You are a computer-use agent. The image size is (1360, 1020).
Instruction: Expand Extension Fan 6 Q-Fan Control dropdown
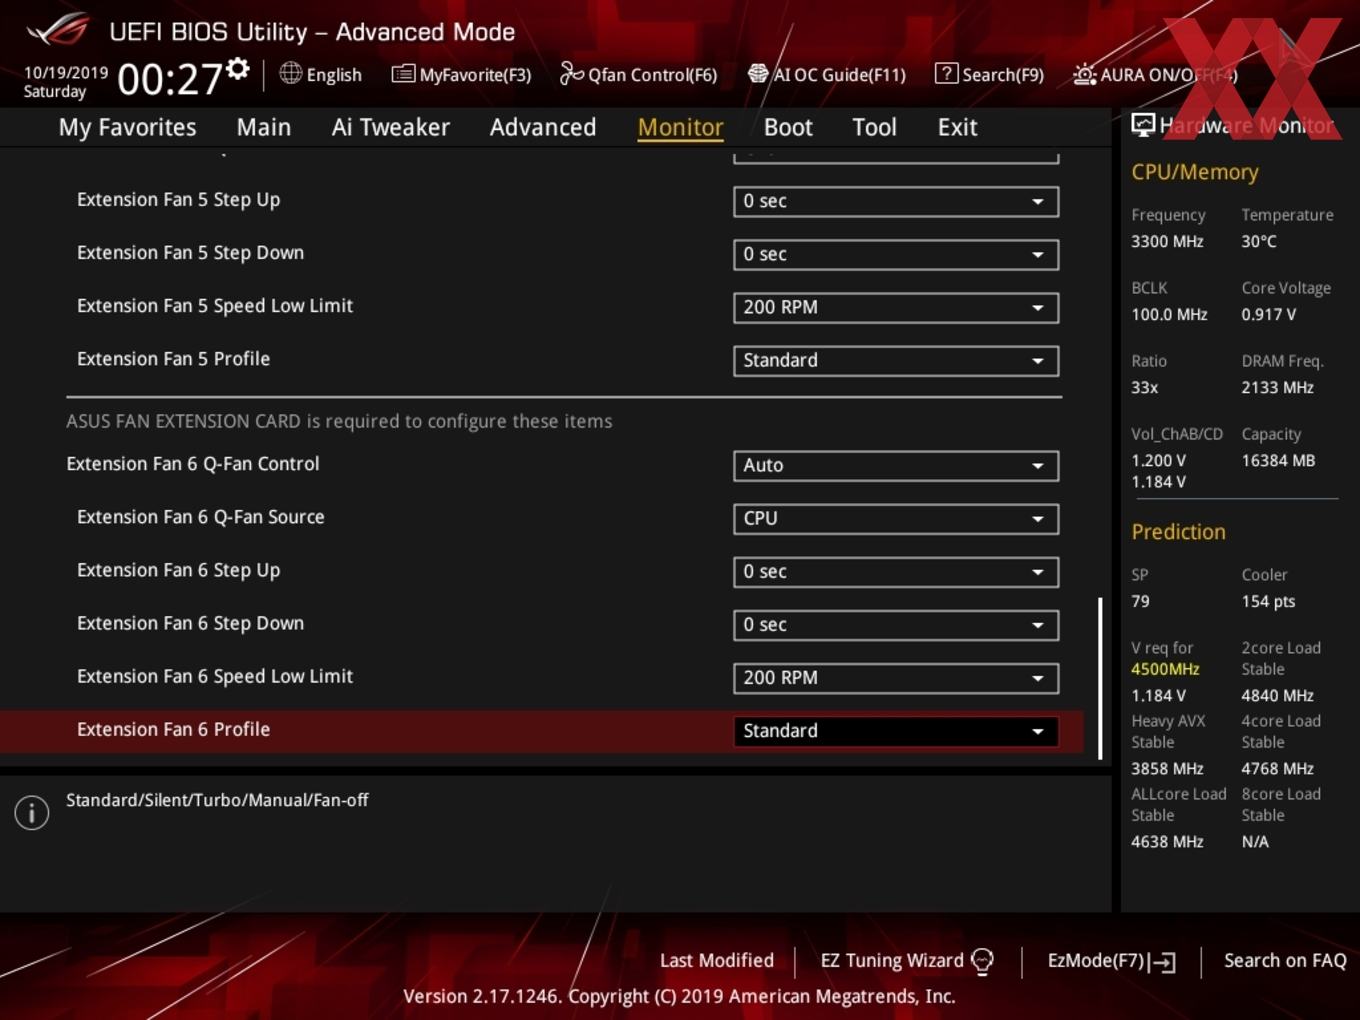896,465
